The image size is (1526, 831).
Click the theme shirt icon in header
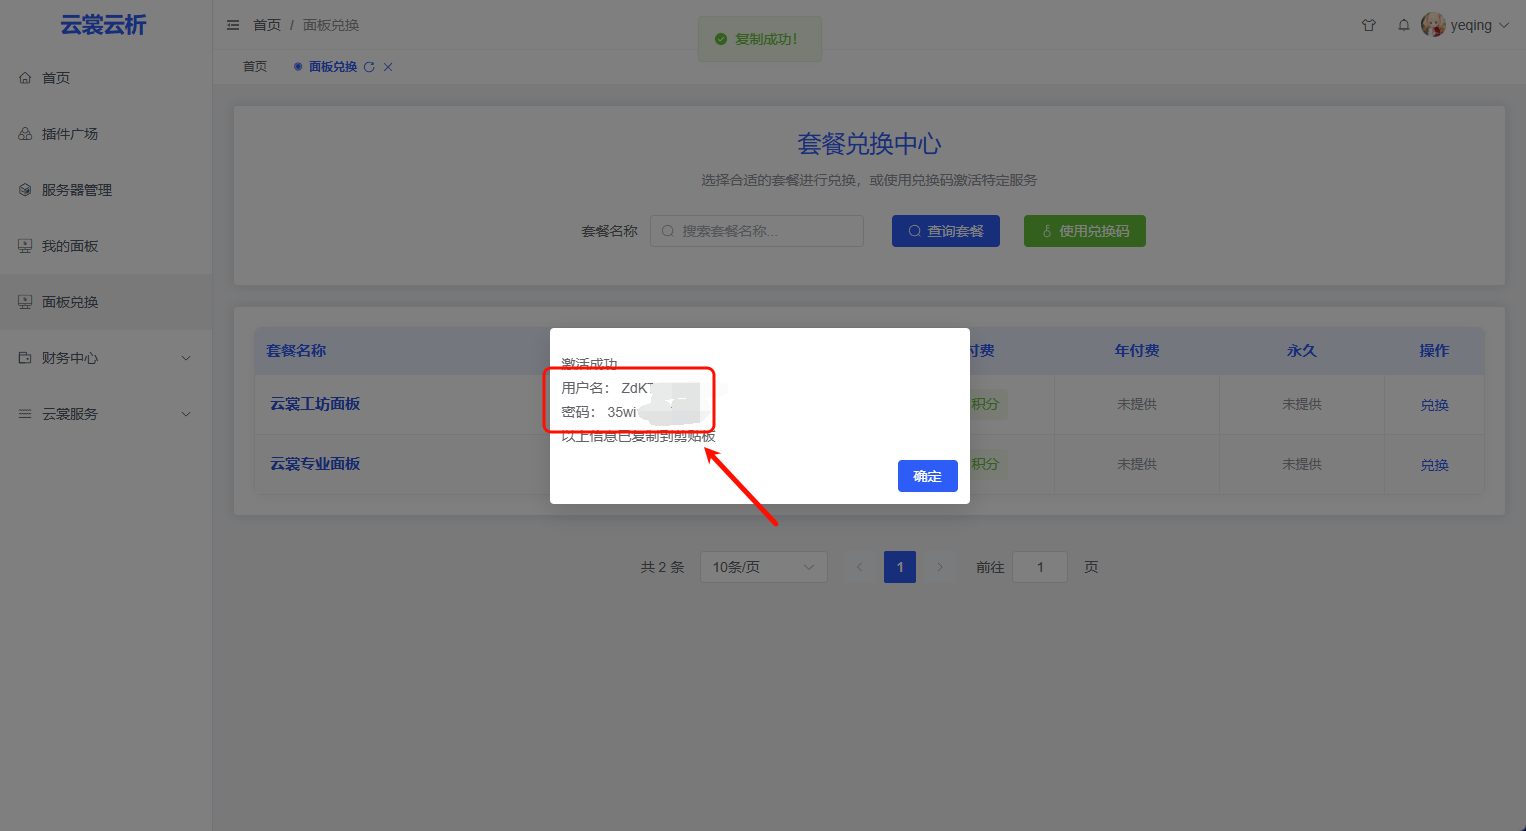click(x=1369, y=25)
